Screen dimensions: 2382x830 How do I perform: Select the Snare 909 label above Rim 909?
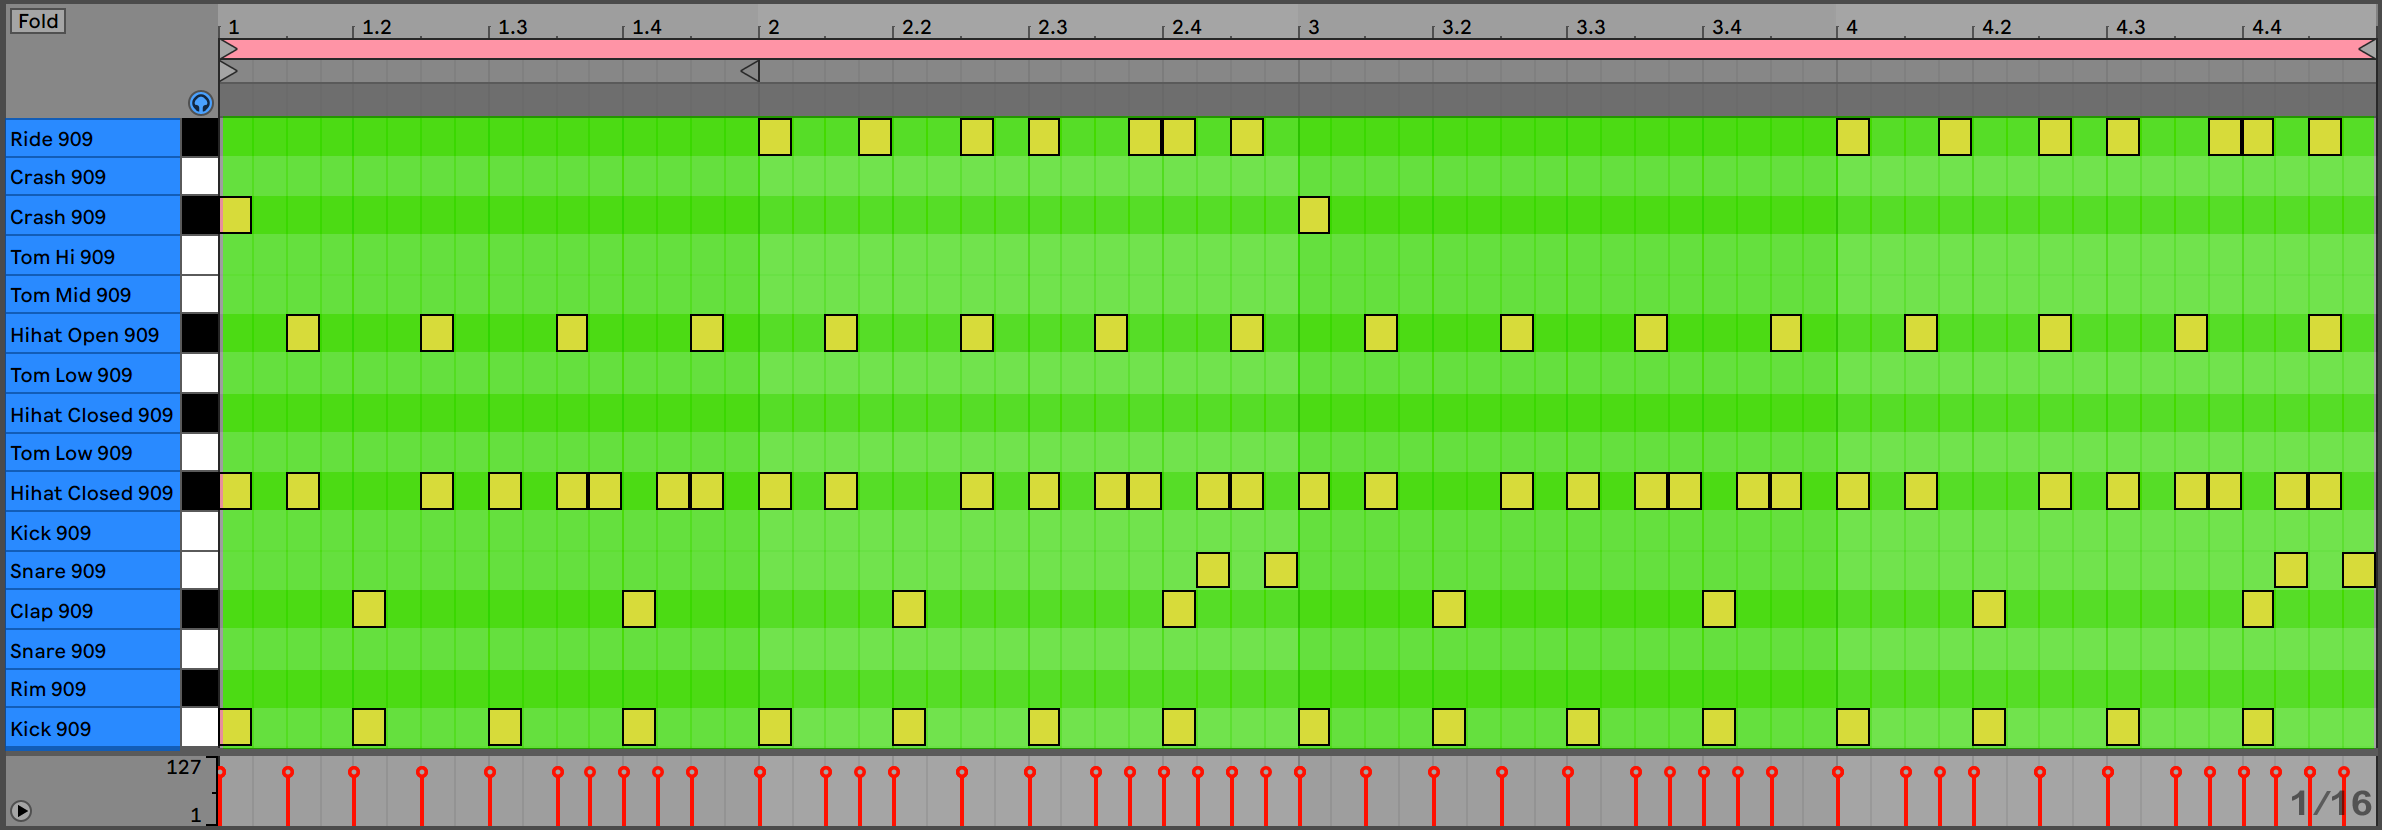pos(93,650)
